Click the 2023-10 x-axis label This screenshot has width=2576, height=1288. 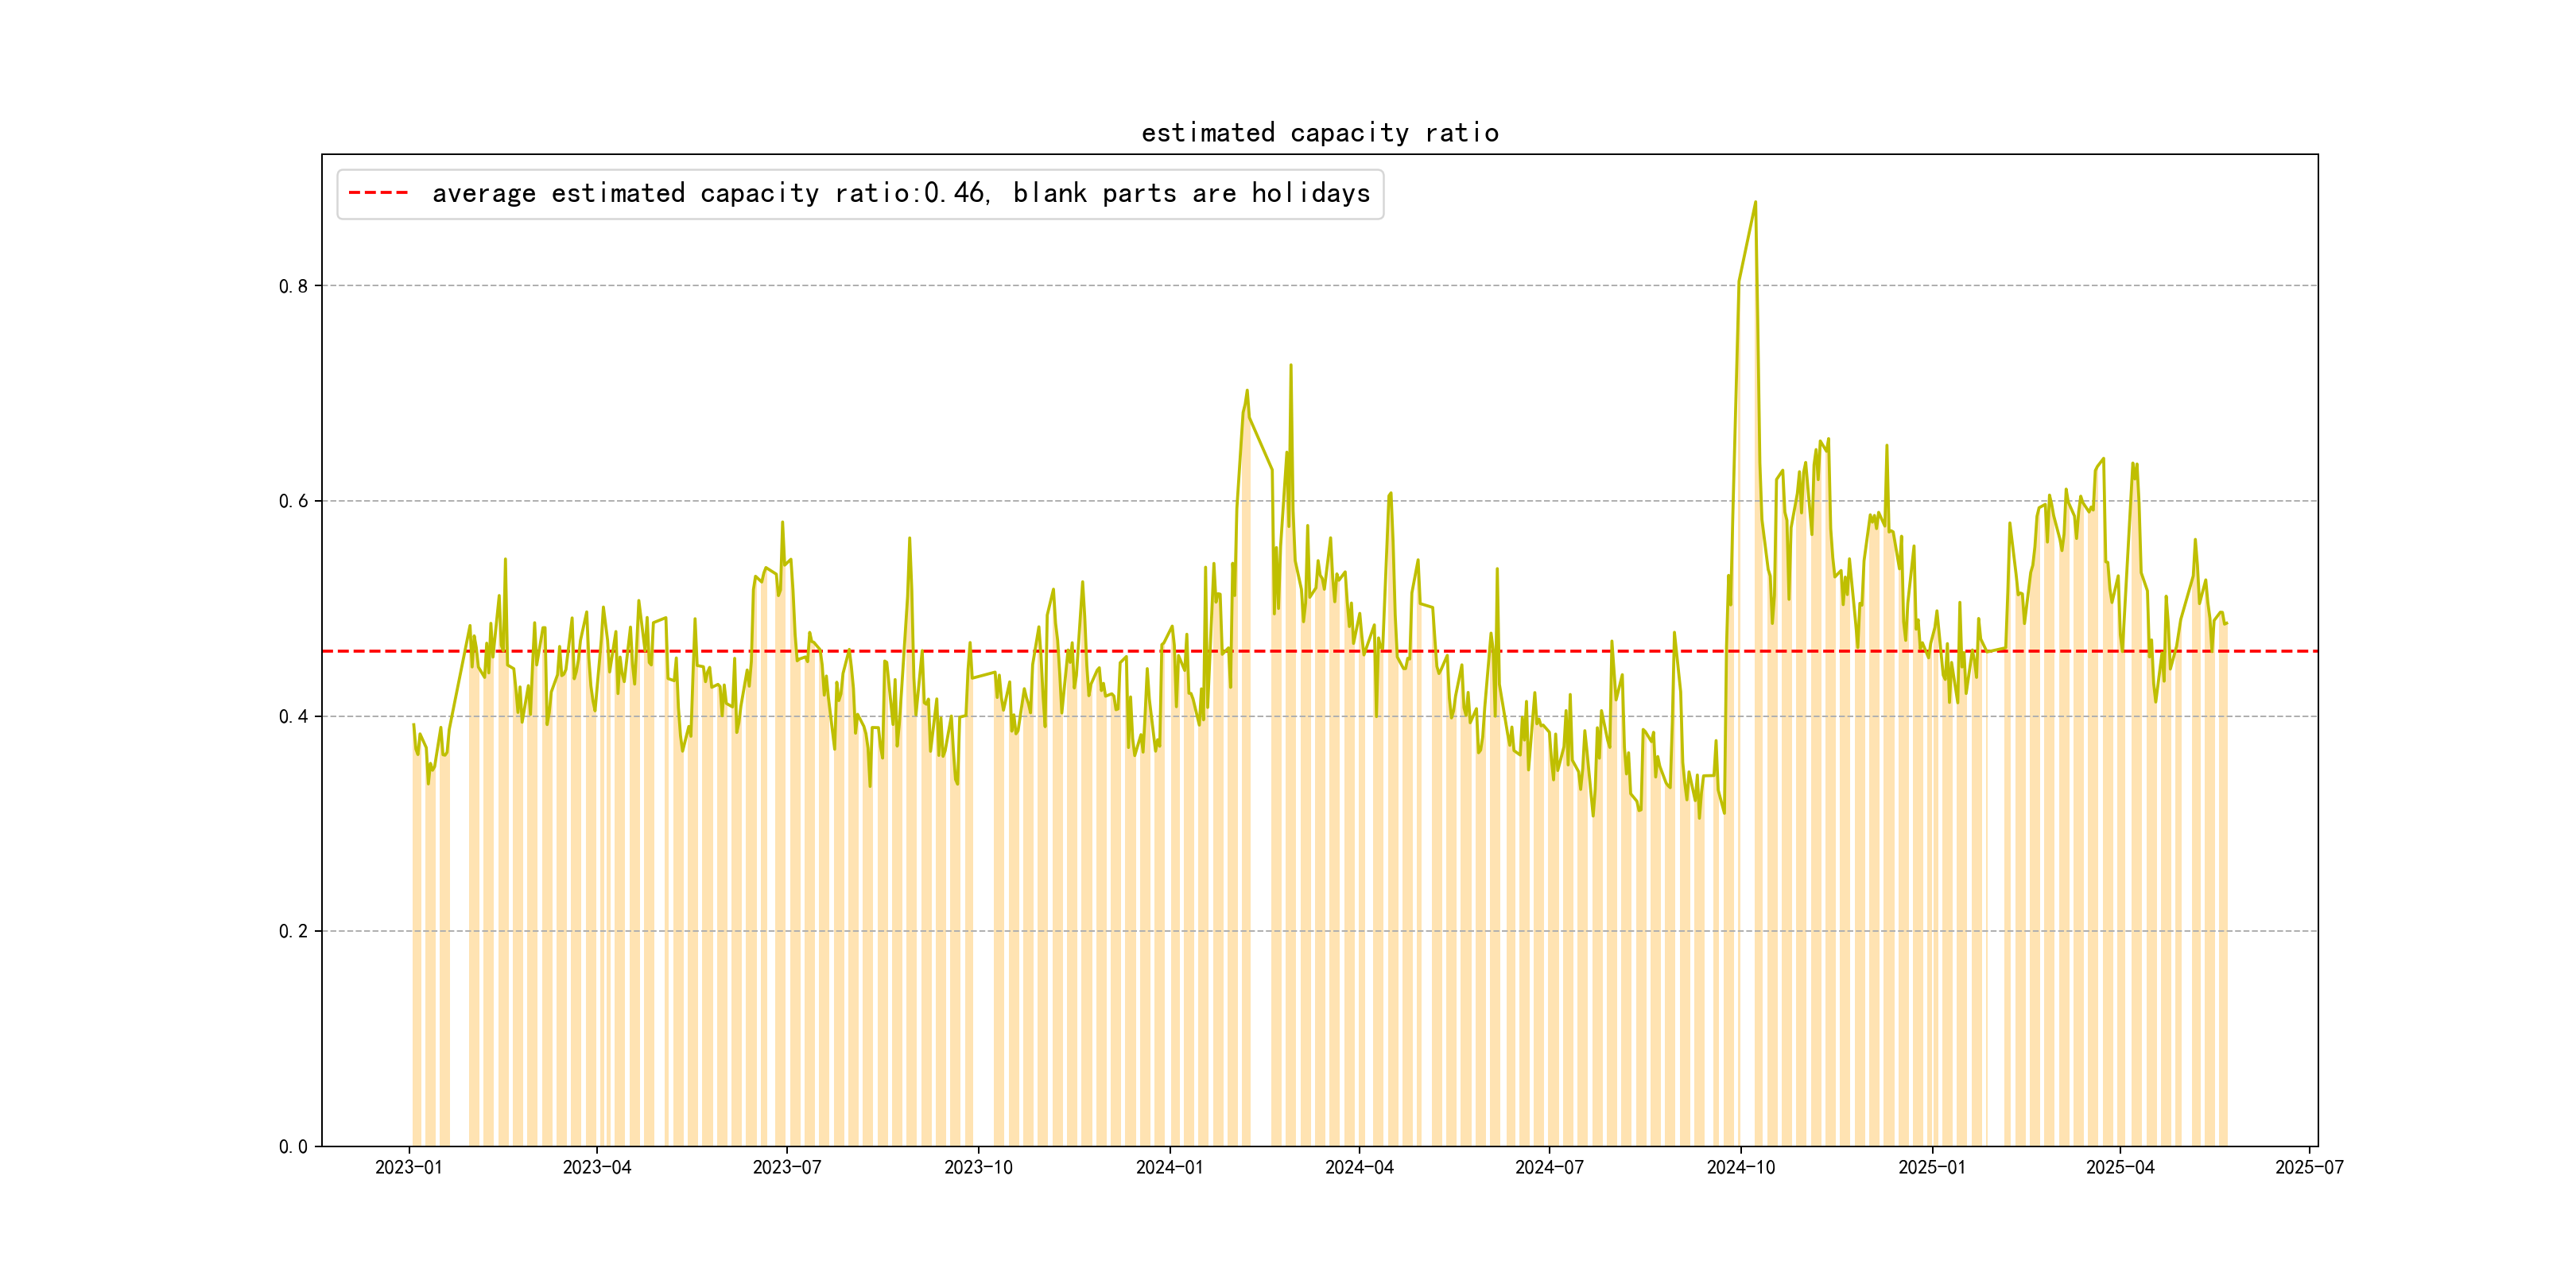pos(978,1167)
